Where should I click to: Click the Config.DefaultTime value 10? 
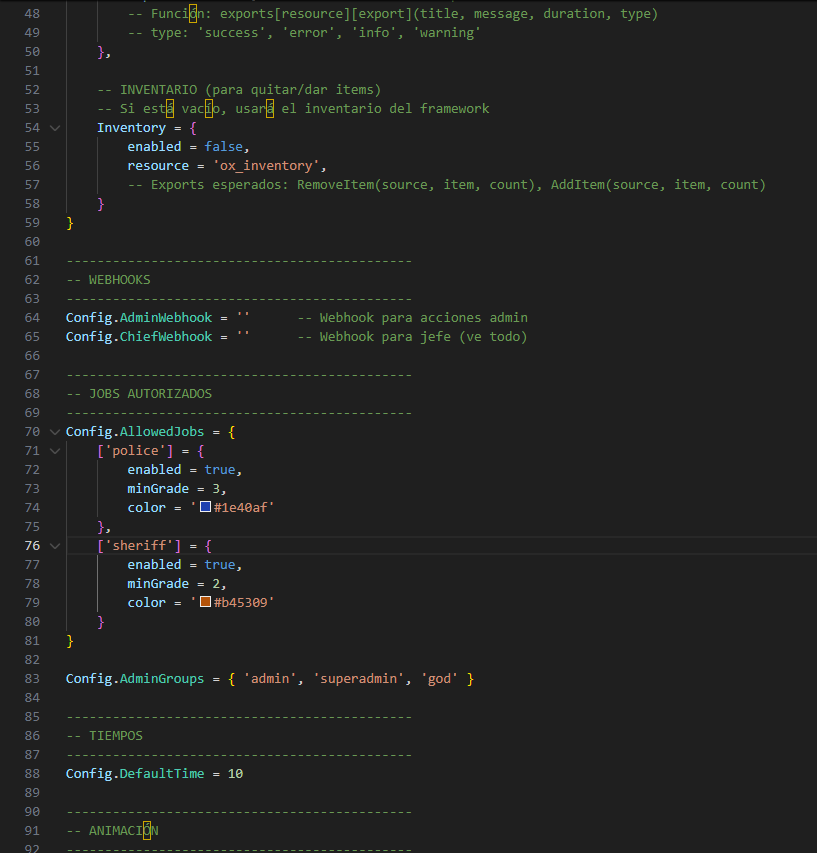tap(235, 774)
